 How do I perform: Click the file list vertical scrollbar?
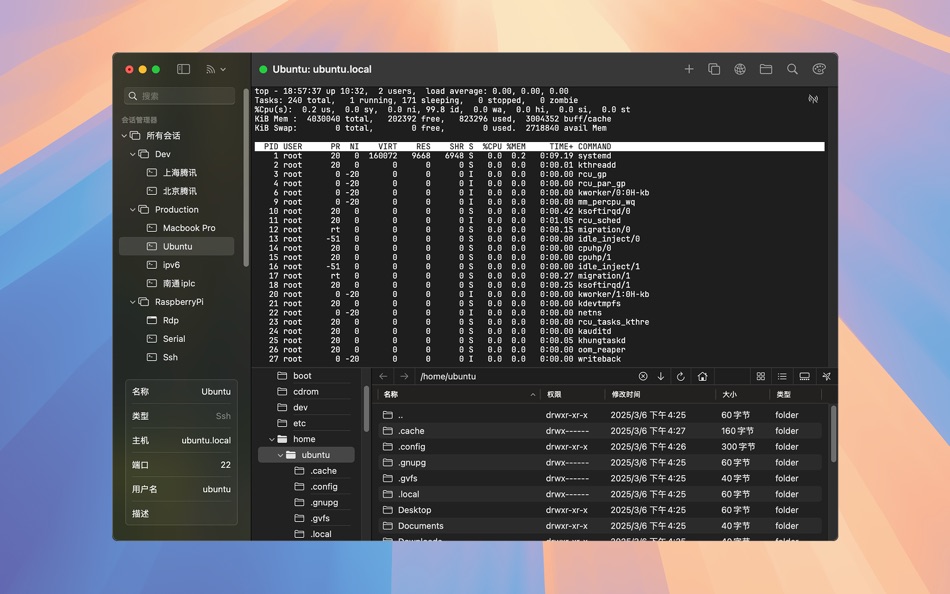834,434
